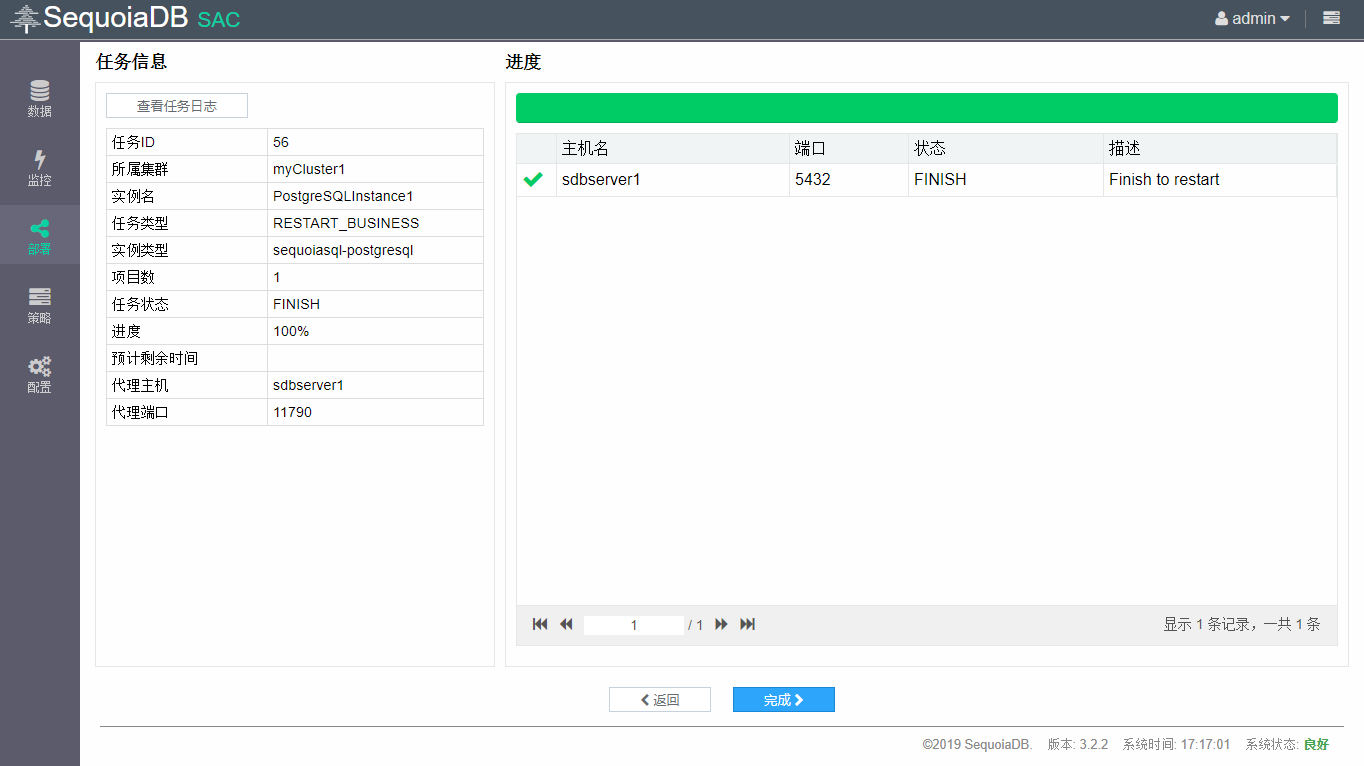
Task: Jump to last page with skip-forward icon
Action: tap(747, 623)
